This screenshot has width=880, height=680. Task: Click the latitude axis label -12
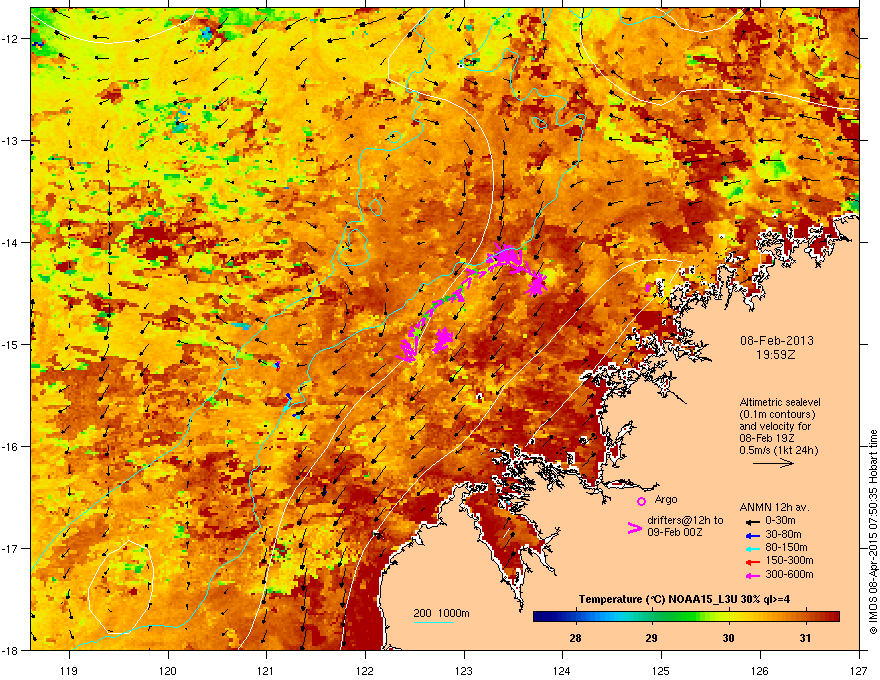point(11,39)
